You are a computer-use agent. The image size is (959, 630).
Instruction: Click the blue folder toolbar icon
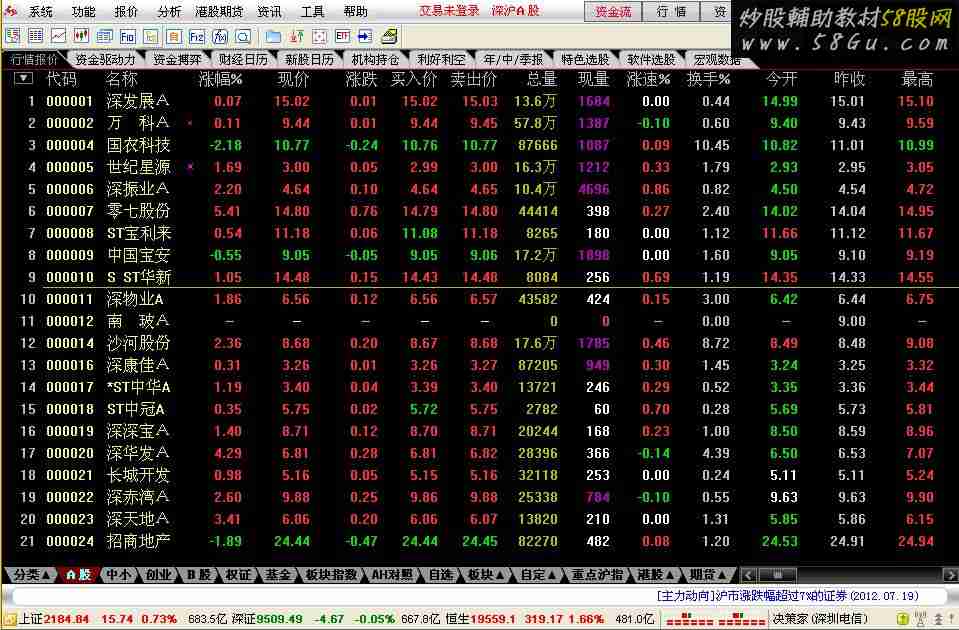click(x=273, y=37)
